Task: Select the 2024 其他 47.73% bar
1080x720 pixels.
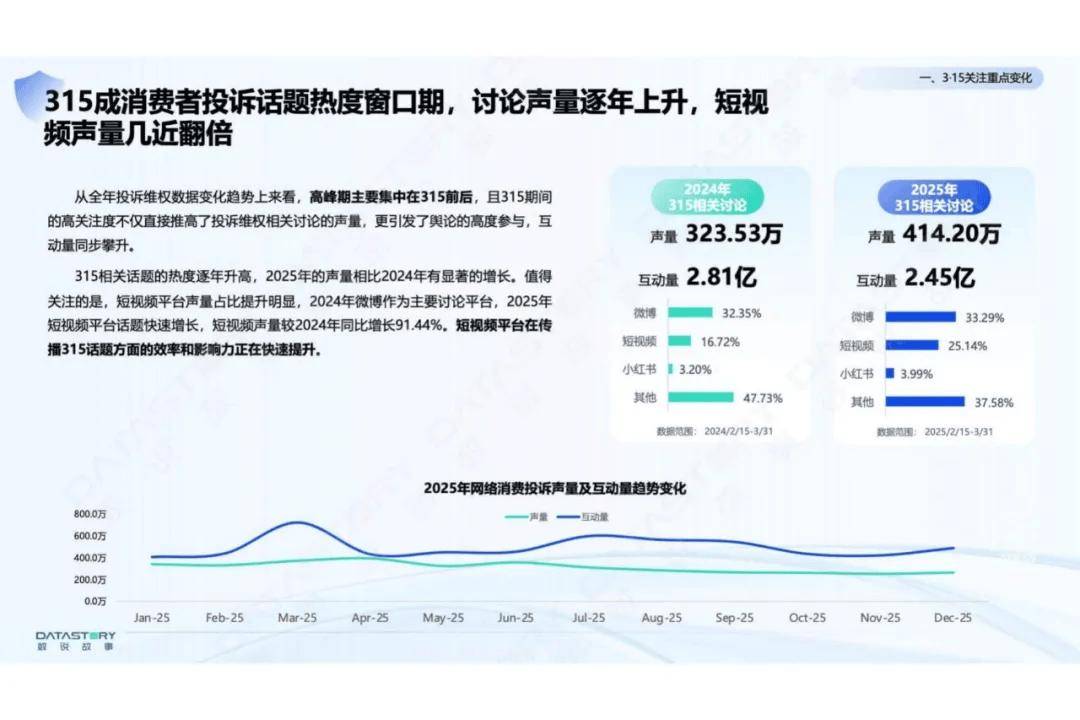Action: click(700, 397)
